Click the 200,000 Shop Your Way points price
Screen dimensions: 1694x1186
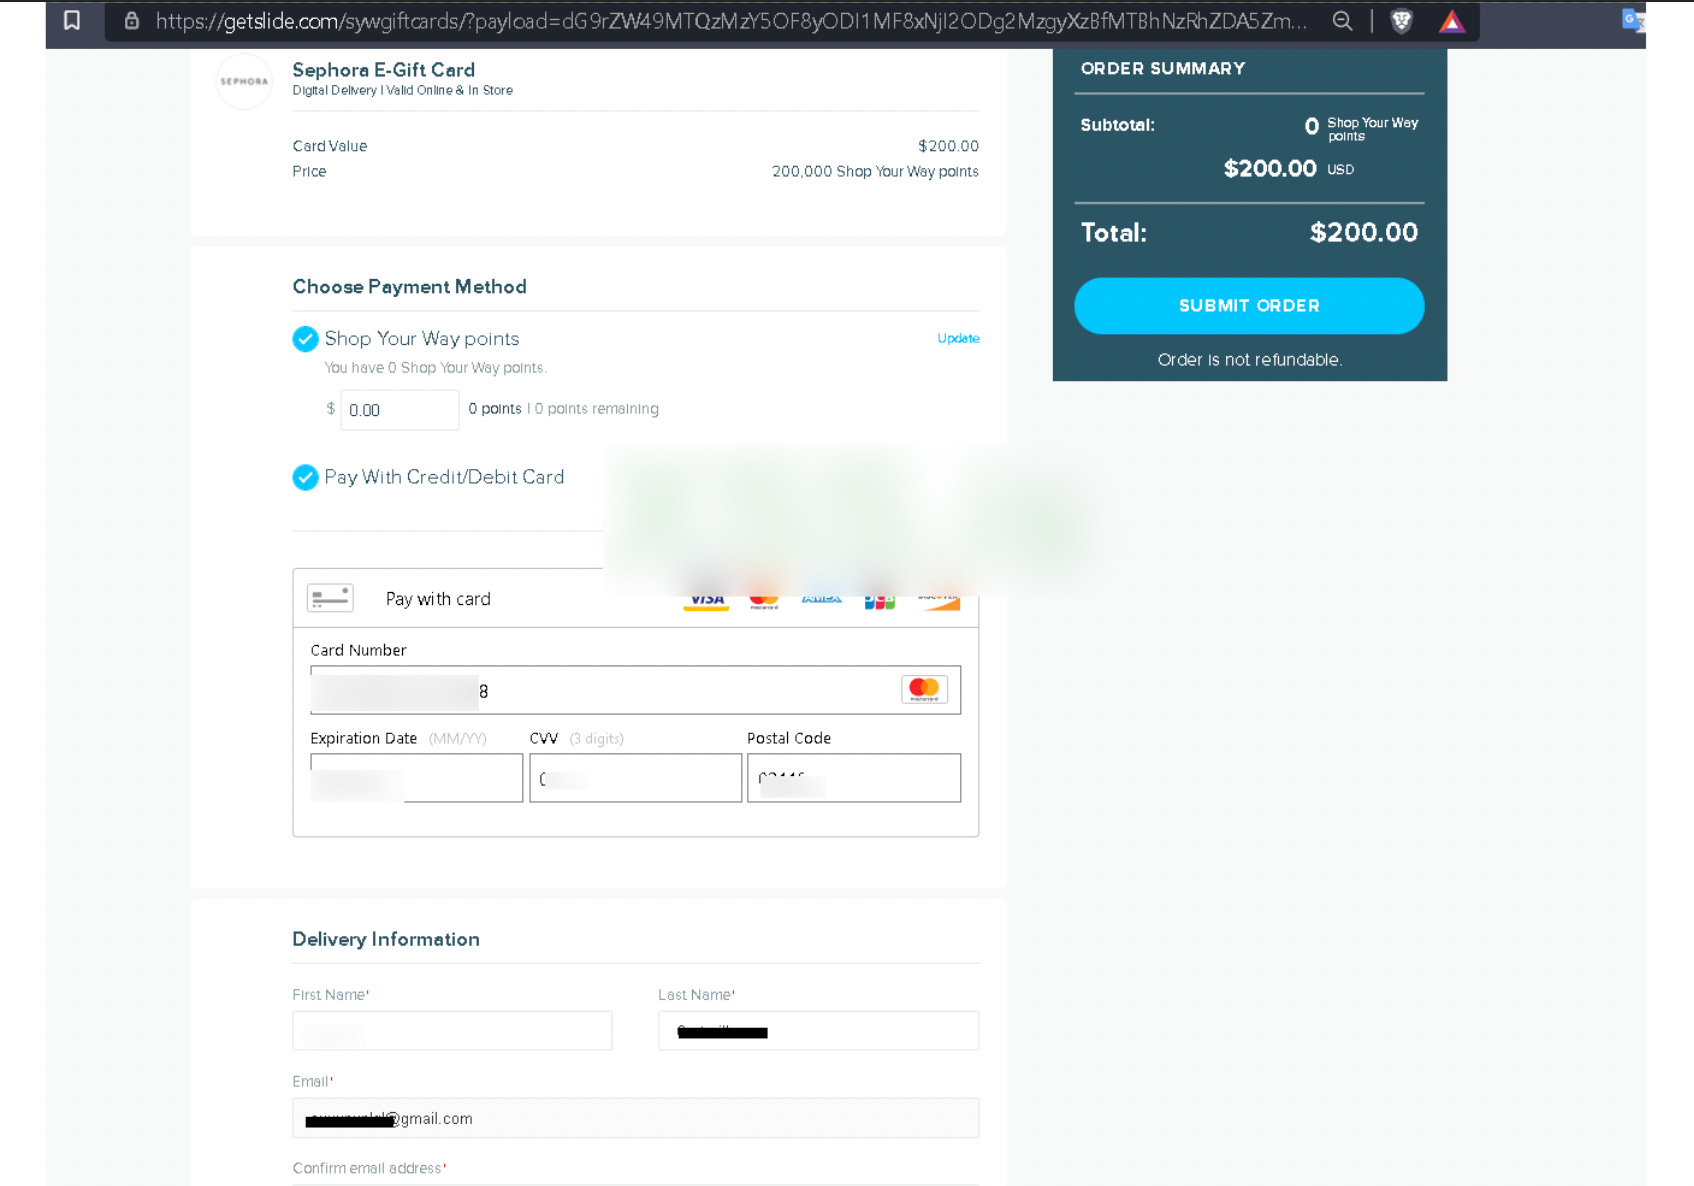[x=875, y=172]
